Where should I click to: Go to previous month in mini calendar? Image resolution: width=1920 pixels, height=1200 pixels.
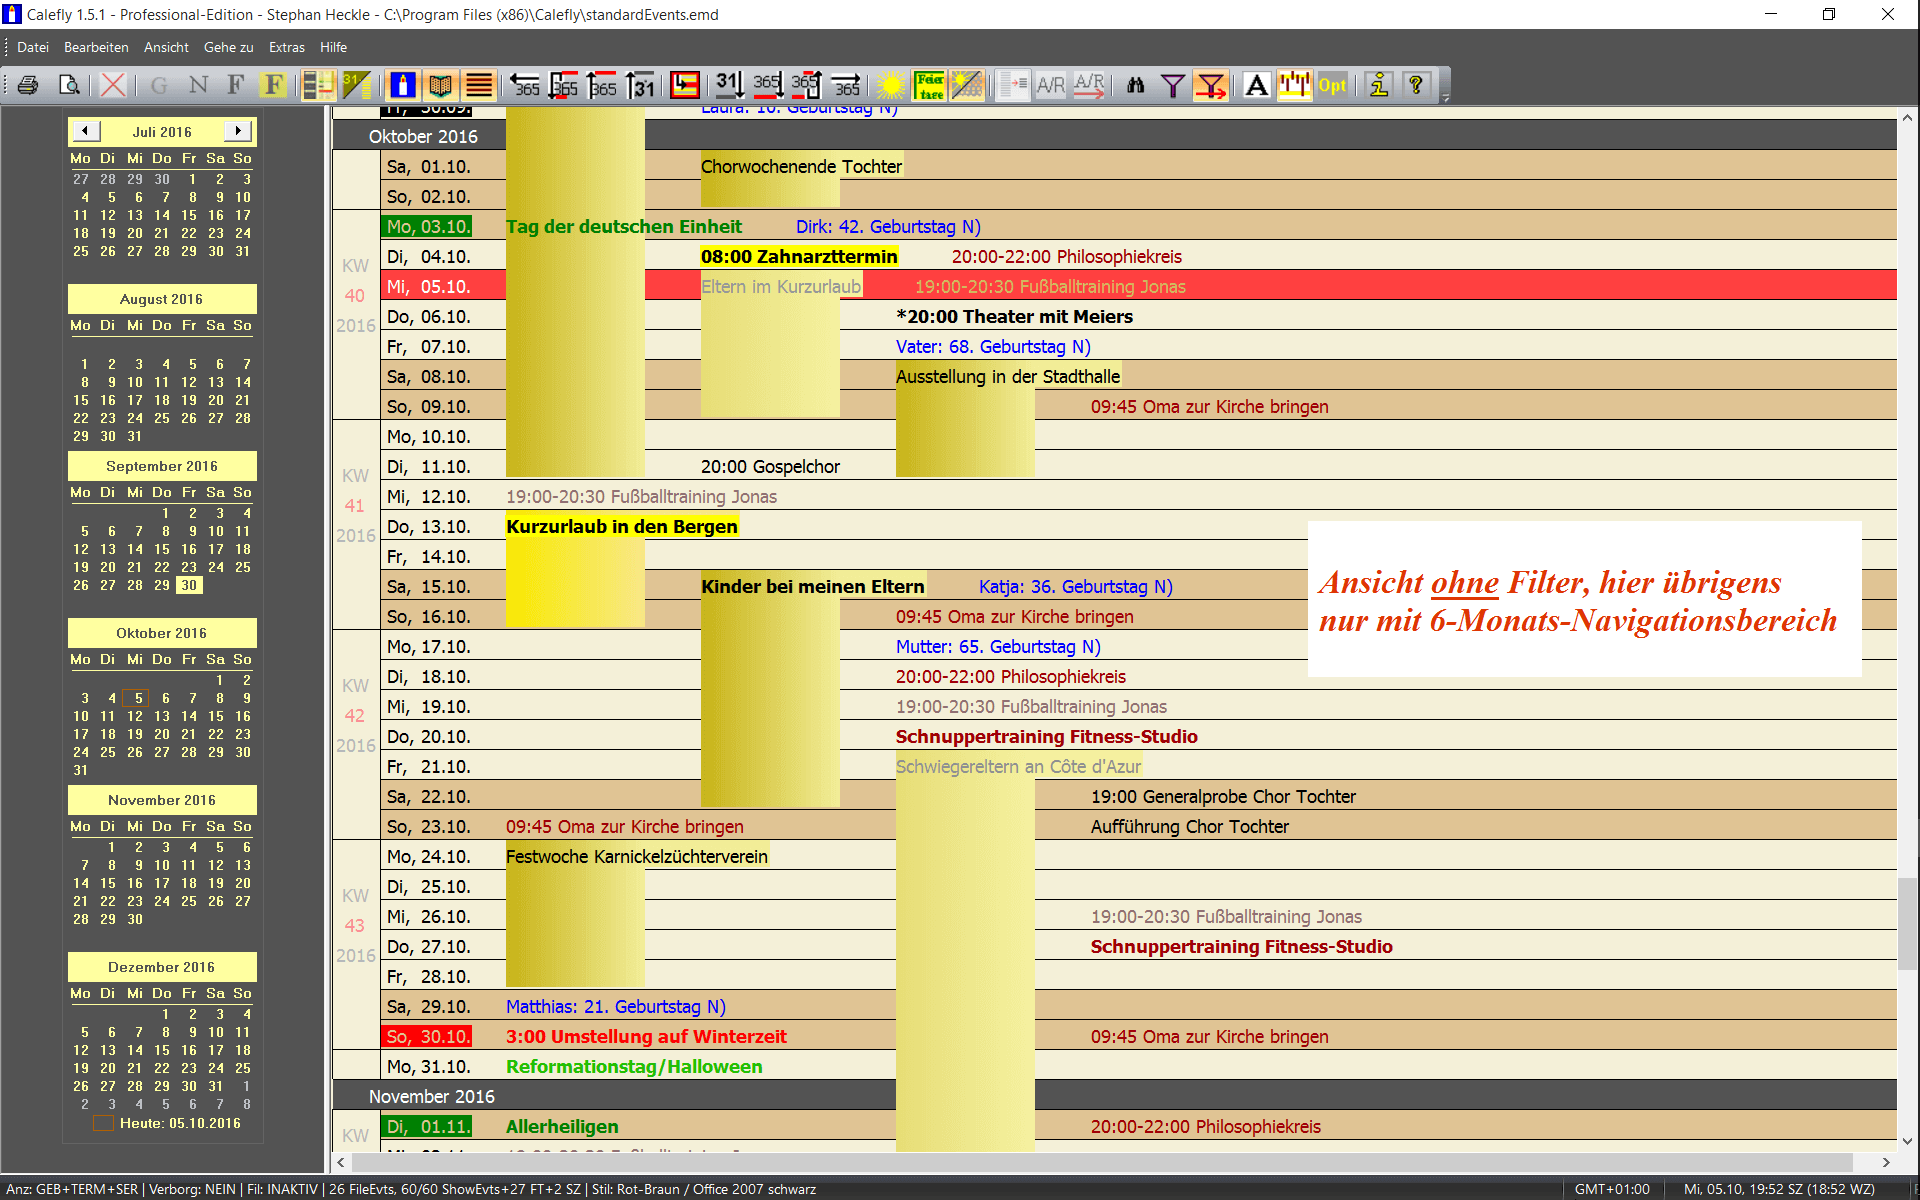point(85,131)
